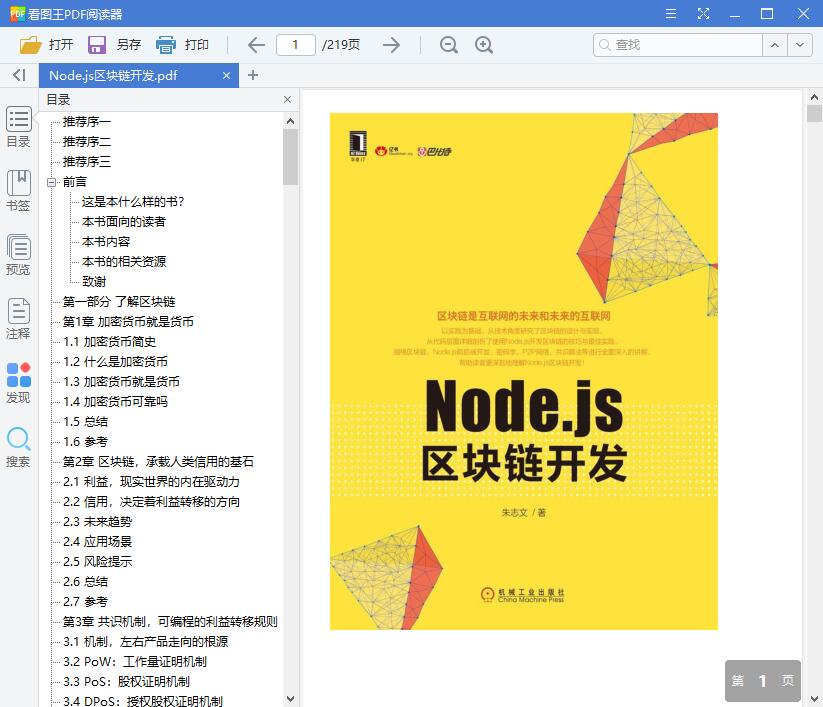Open 1.1 加密货币简史 entry
The height and width of the screenshot is (707, 823).
coord(110,342)
